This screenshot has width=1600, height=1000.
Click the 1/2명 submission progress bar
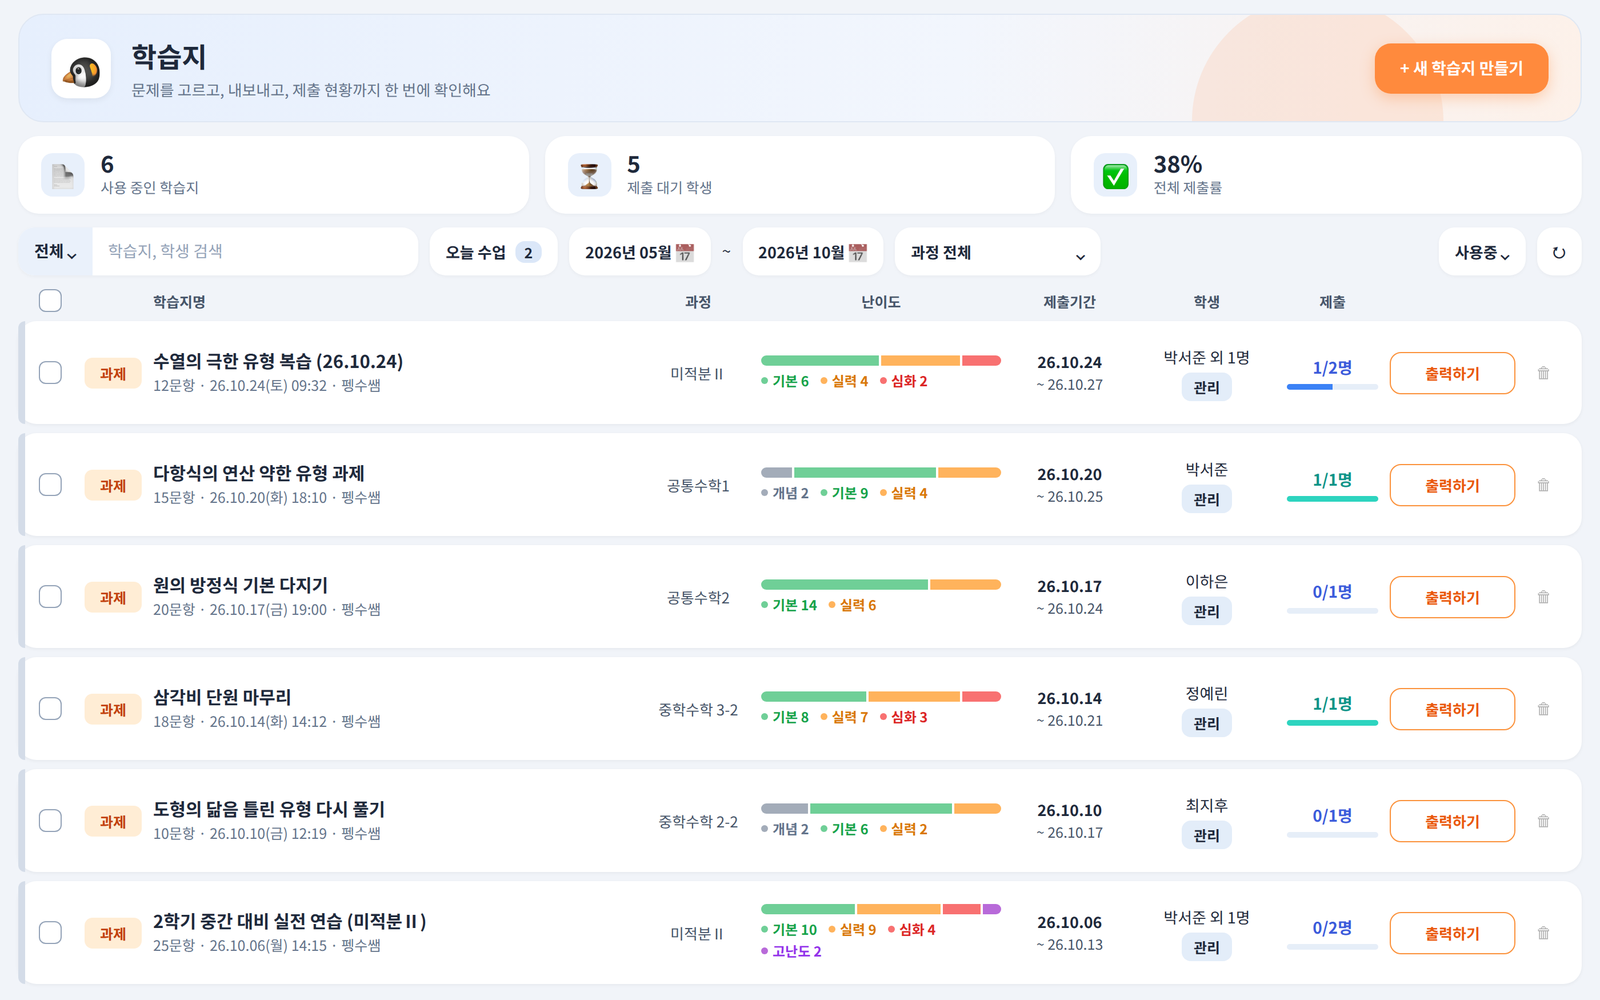pos(1332,387)
